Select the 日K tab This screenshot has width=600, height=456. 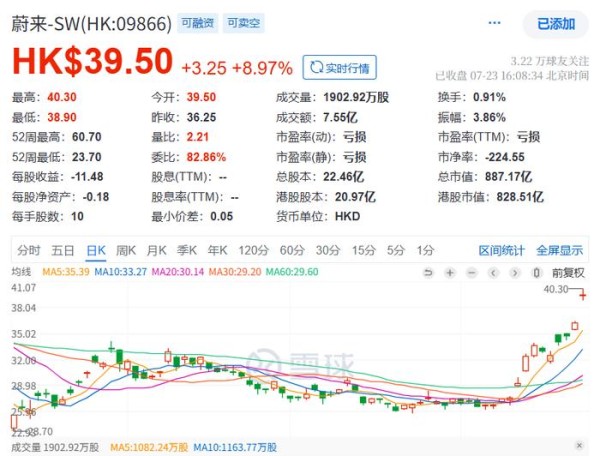click(x=96, y=251)
